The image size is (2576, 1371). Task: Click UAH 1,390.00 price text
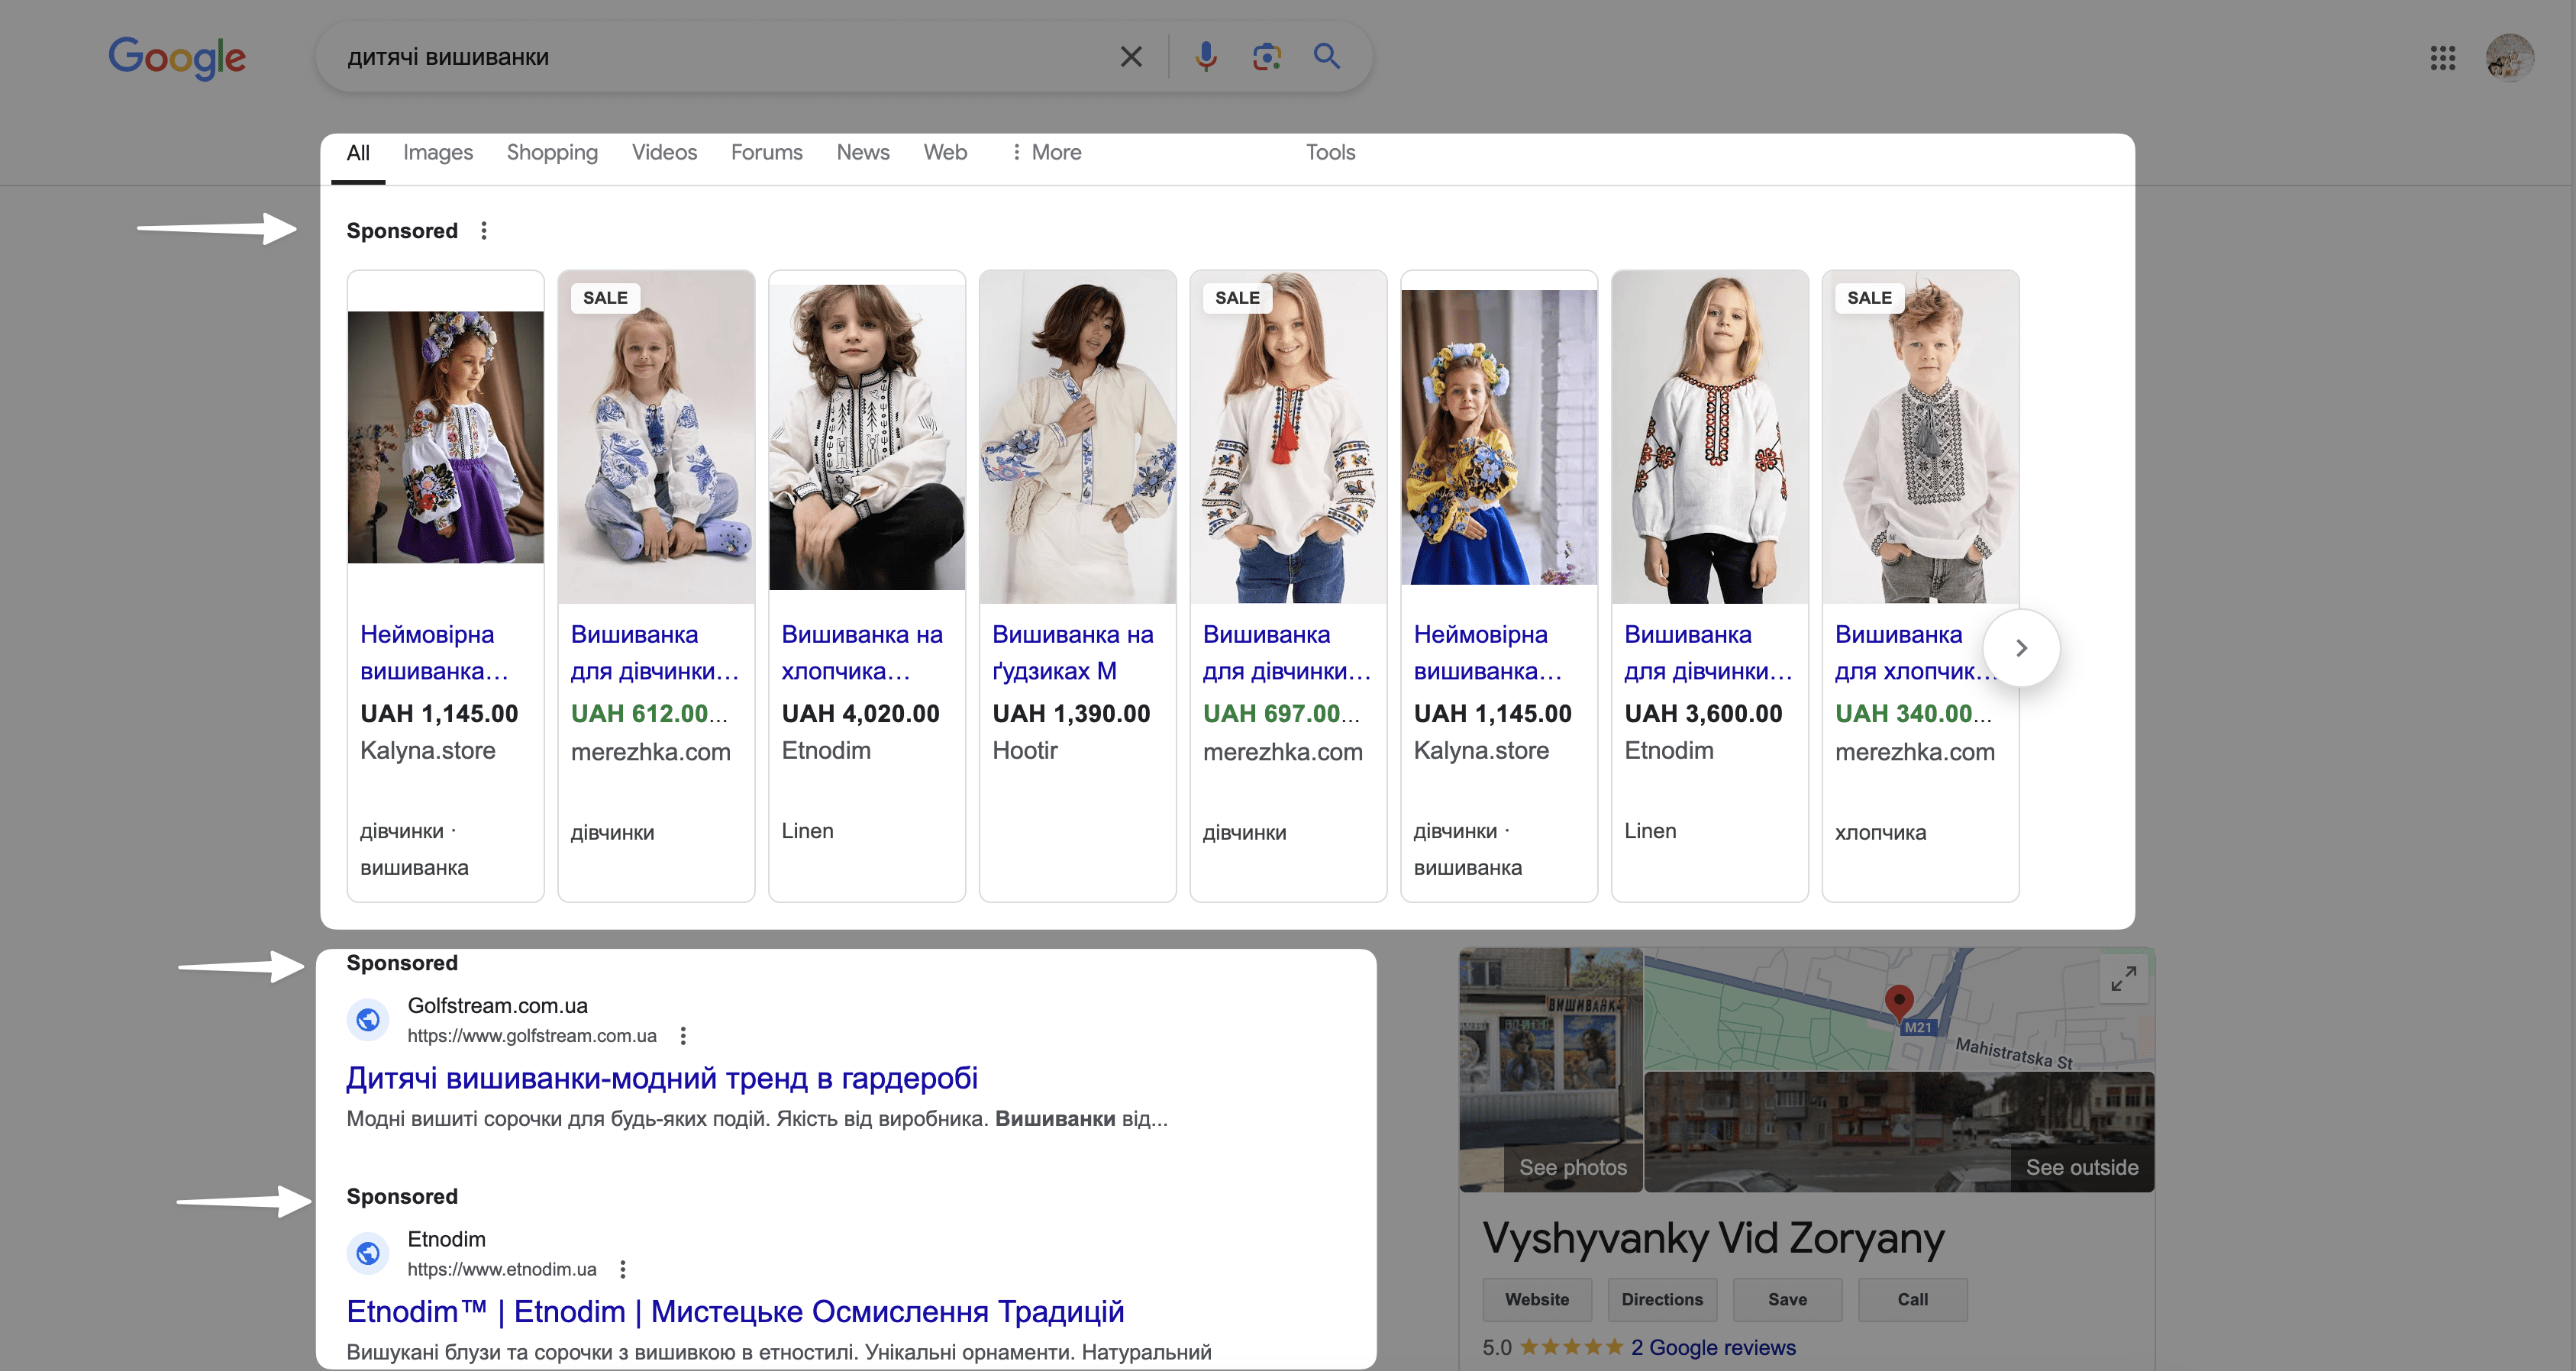tap(1071, 714)
